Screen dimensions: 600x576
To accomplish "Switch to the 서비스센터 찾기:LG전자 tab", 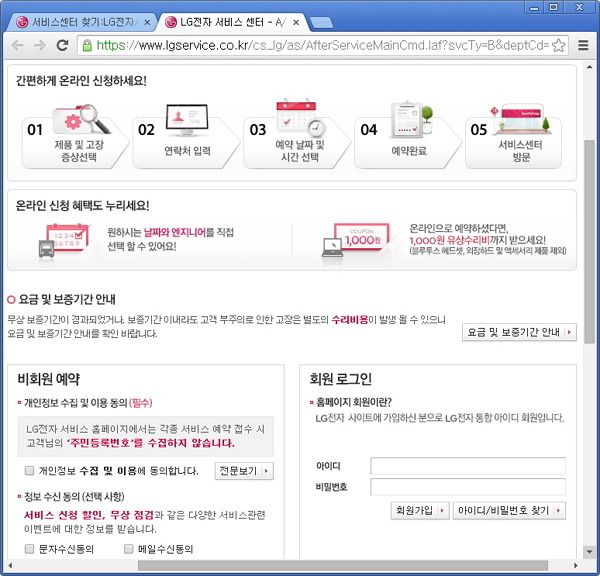I will coord(80,22).
